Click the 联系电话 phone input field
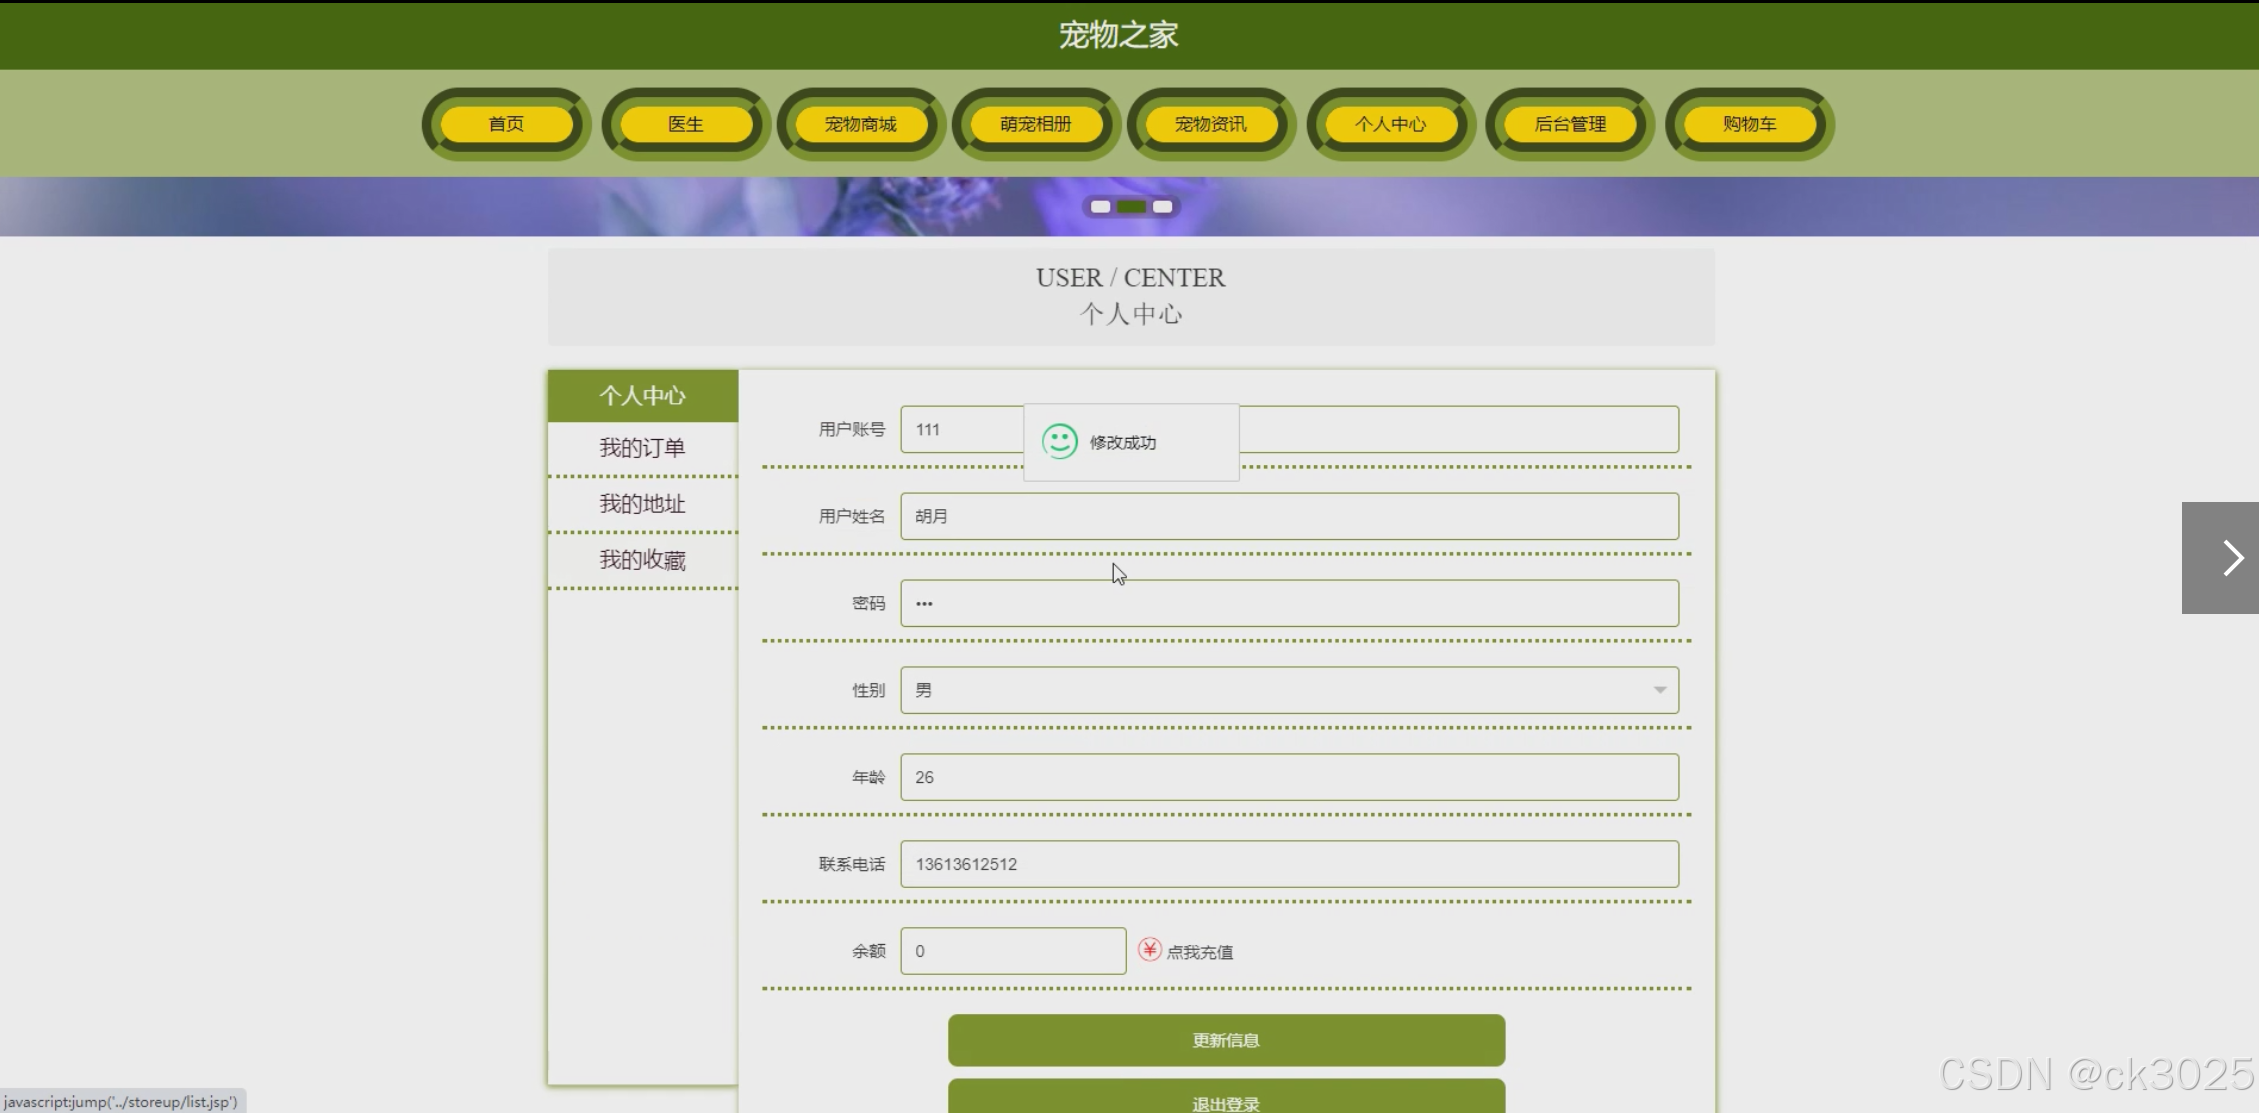Screen dimensions: 2259x1113 coord(1288,864)
